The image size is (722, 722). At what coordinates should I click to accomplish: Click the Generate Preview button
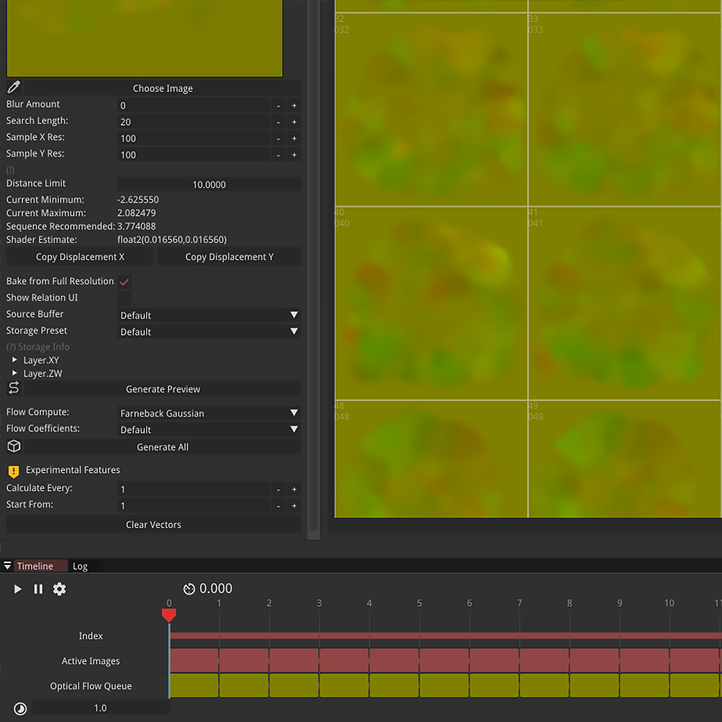(163, 389)
